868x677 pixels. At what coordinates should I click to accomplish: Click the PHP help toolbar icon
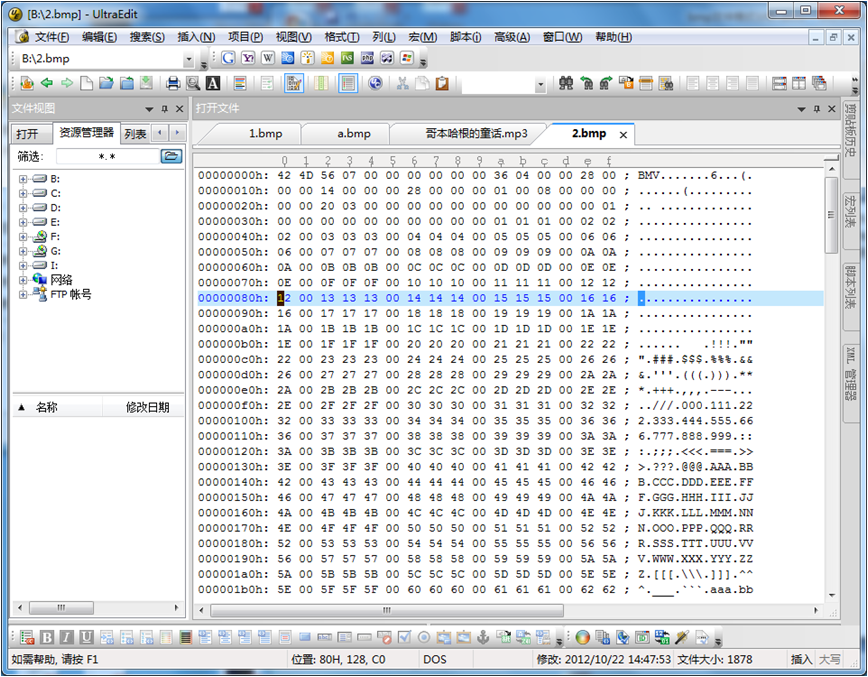click(367, 58)
